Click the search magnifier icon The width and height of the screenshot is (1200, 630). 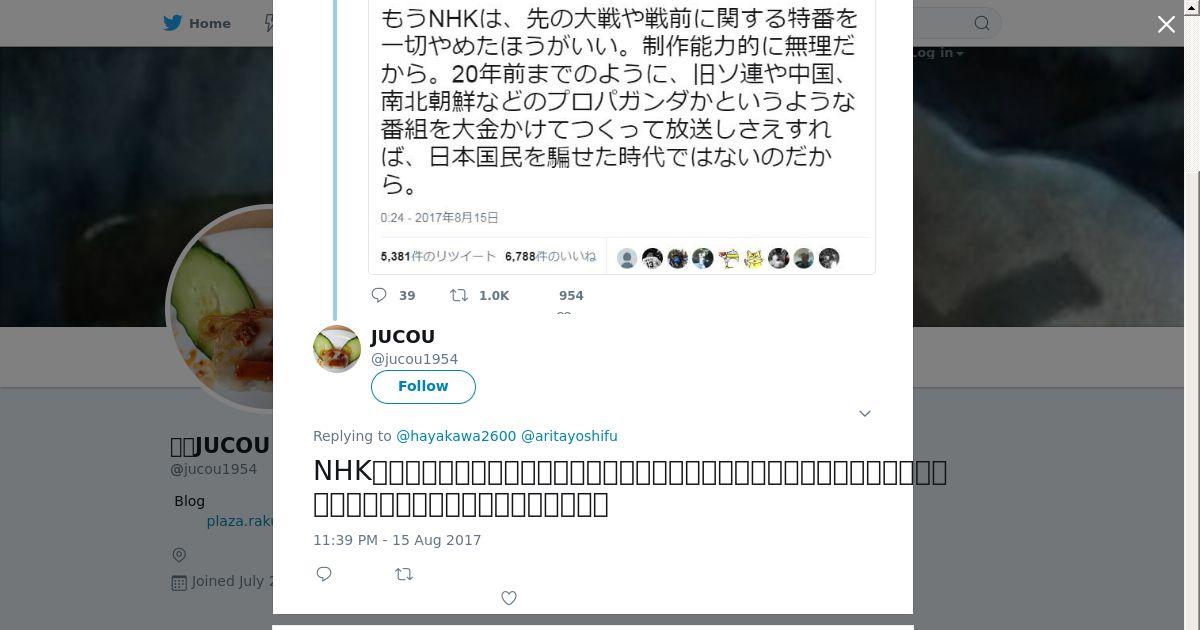[x=982, y=23]
